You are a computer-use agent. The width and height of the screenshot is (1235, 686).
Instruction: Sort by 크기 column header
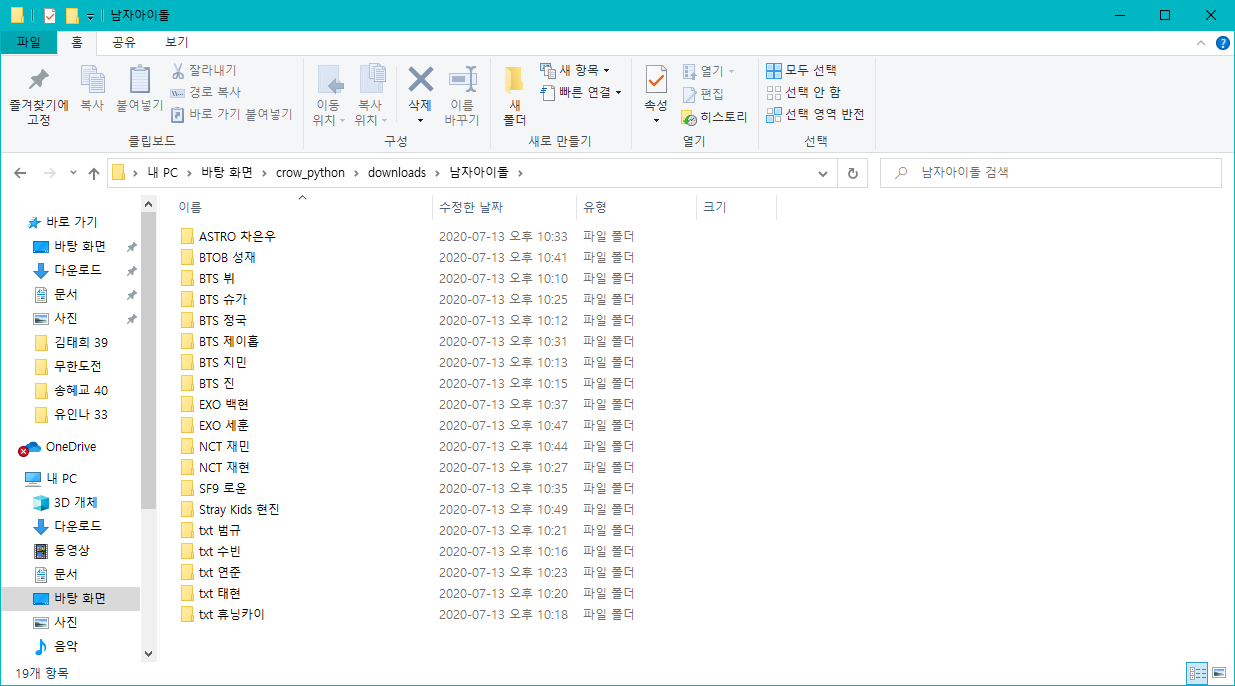tap(736, 207)
